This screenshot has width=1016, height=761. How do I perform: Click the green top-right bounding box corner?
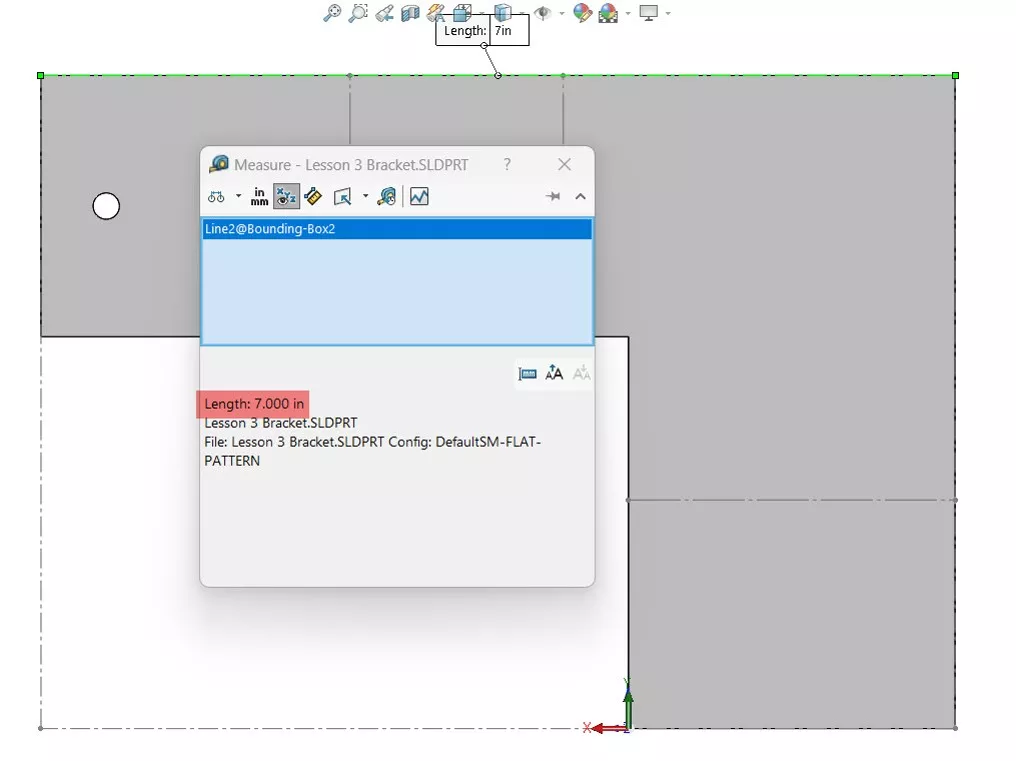955,76
